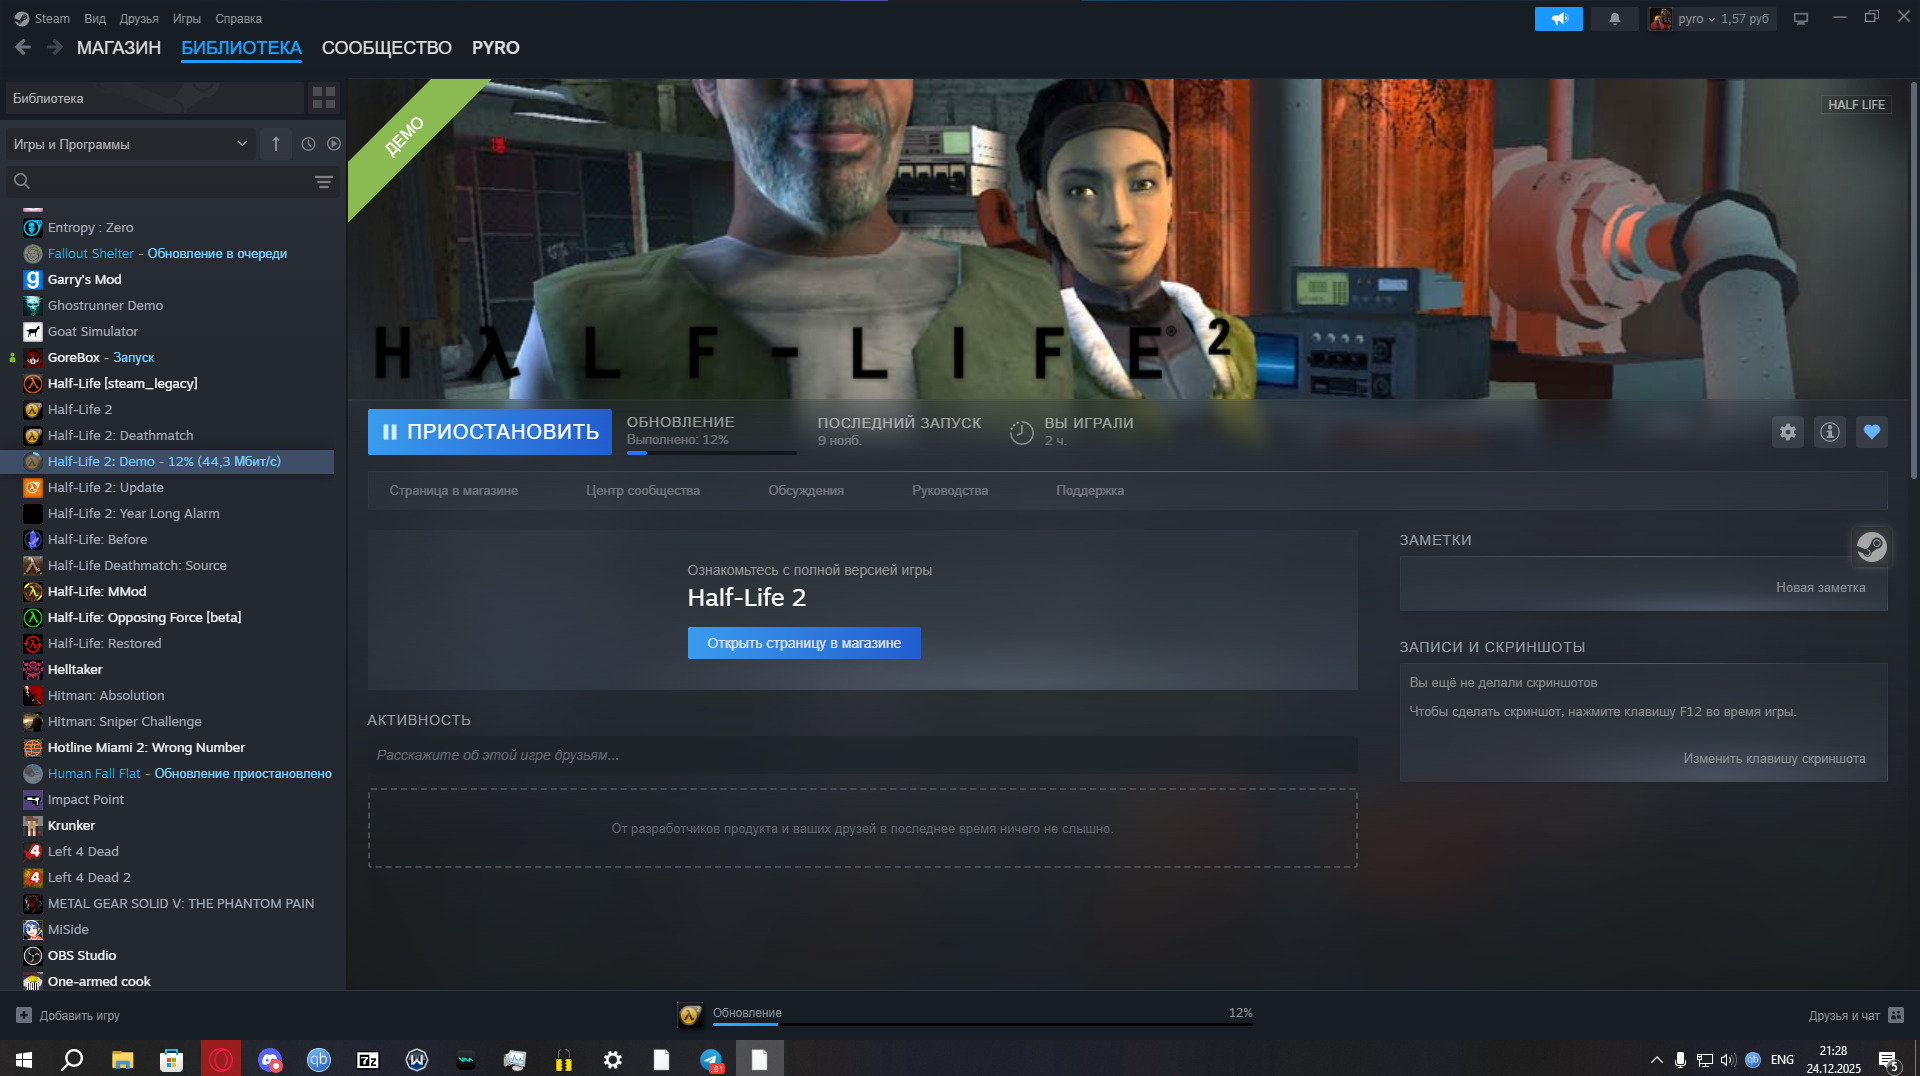Open the Игры menu
The height and width of the screenshot is (1076, 1920).
click(x=187, y=18)
